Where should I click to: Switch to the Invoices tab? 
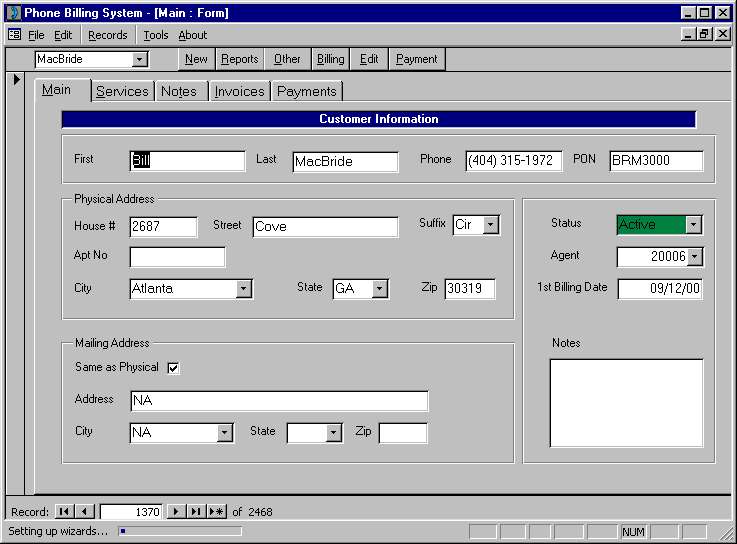239,91
